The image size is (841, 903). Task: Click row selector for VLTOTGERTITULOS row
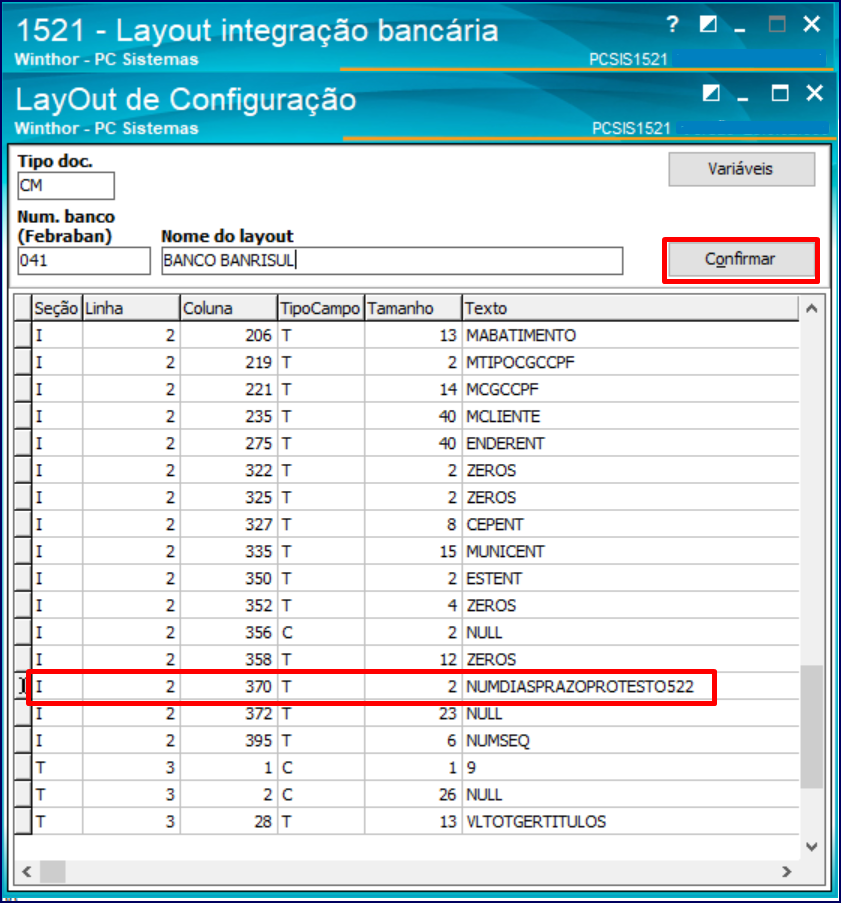[22, 822]
